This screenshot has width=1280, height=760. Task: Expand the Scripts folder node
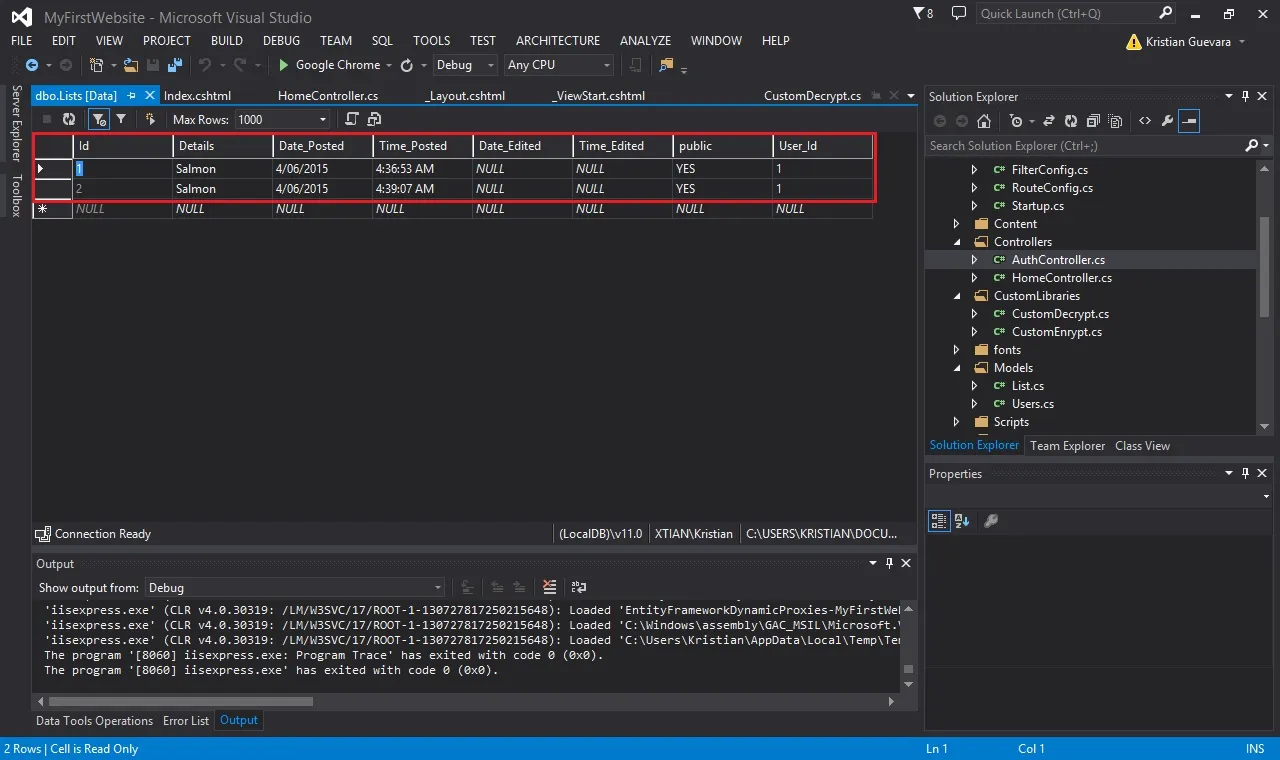click(956, 422)
